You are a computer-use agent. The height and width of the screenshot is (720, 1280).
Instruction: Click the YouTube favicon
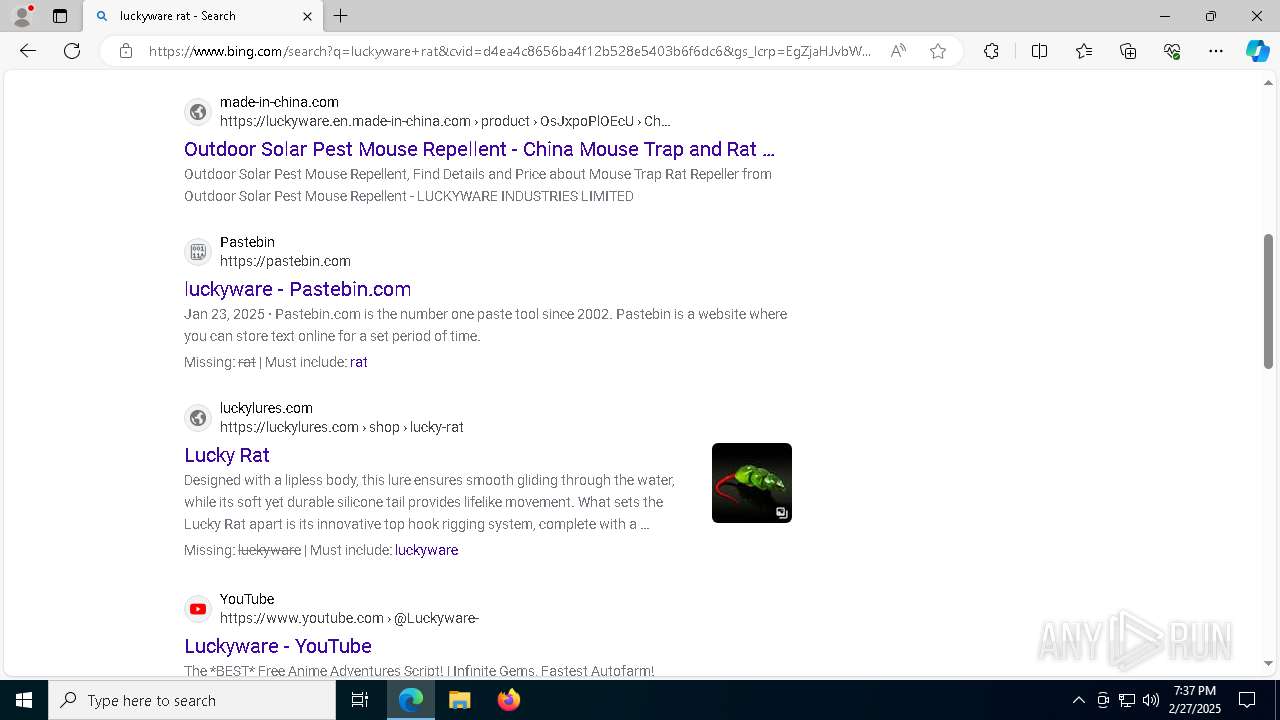pyautogui.click(x=198, y=609)
